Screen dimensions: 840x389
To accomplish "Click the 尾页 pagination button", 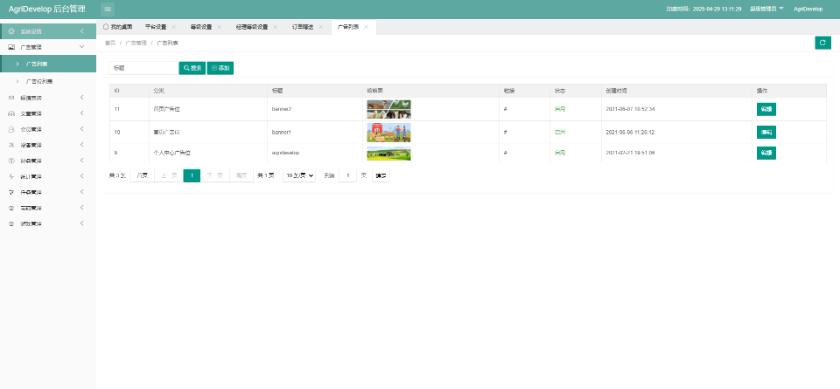I will pyautogui.click(x=242, y=176).
